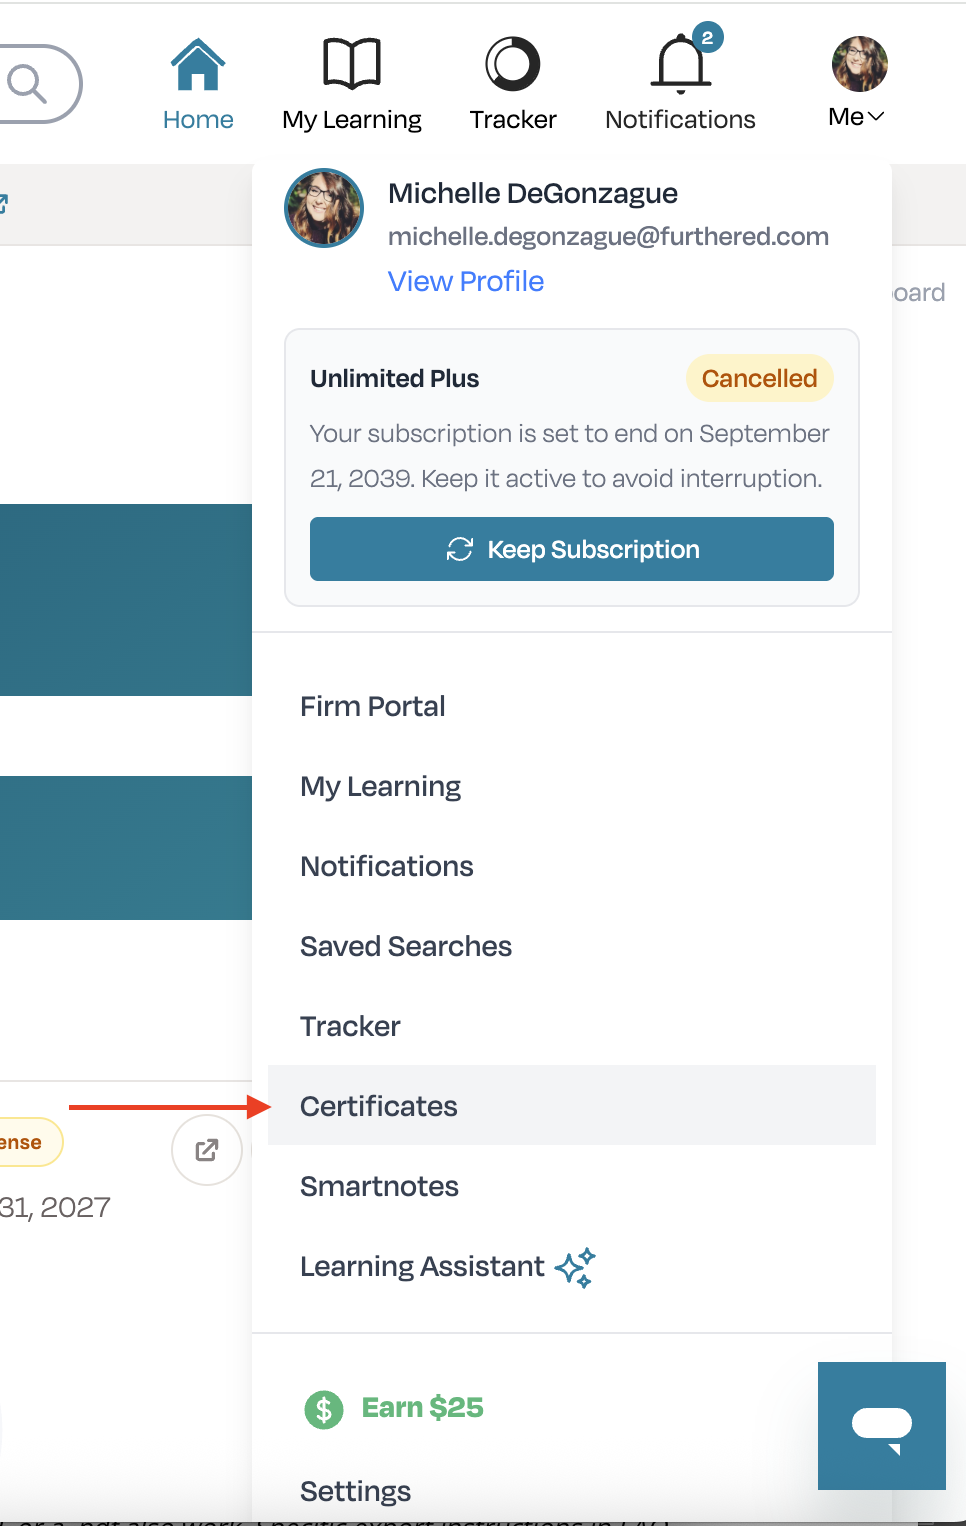The height and width of the screenshot is (1526, 966).
Task: Select Firm Portal from the menu
Action: (x=373, y=706)
